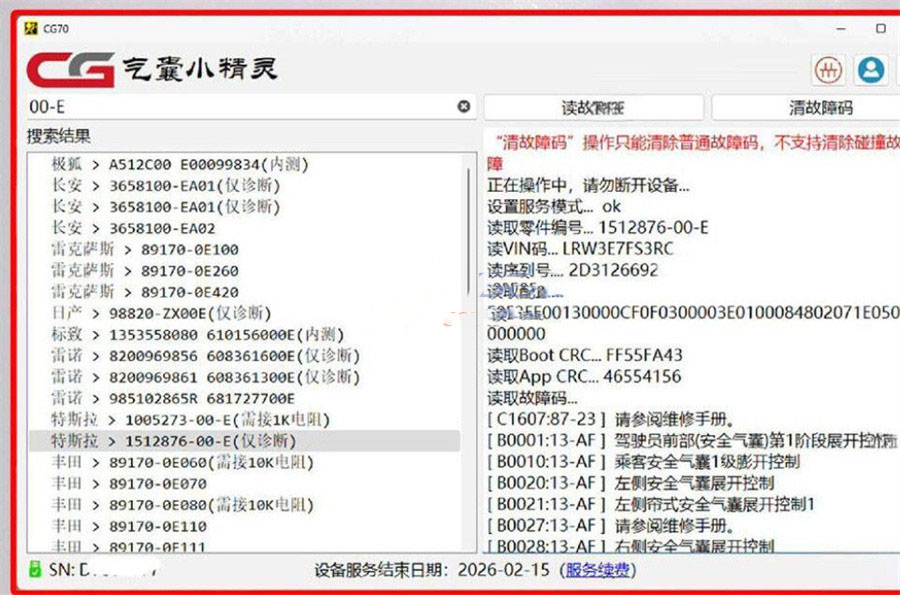The image size is (900, 595).
Task: Click the SN serial number in status bar
Action: [103, 570]
